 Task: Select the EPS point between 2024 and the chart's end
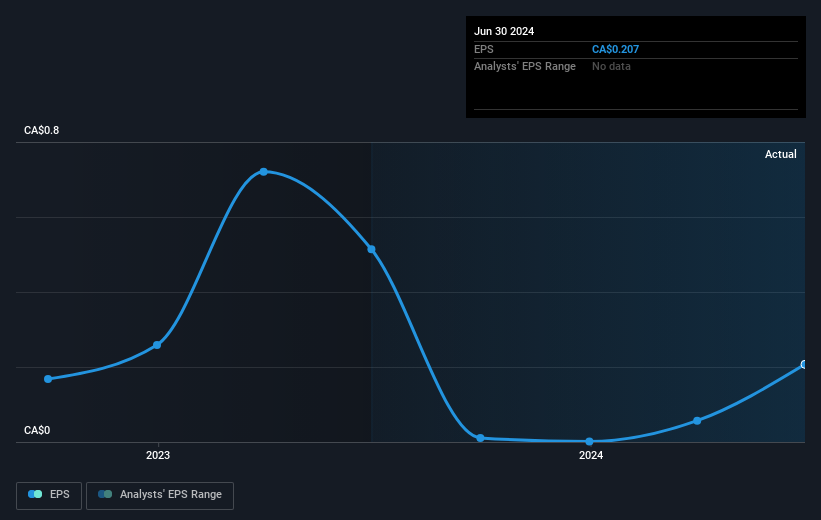[x=697, y=421]
